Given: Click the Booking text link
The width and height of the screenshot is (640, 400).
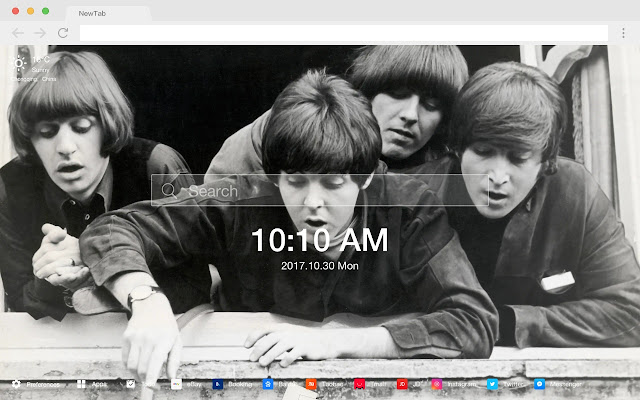Looking at the screenshot, I should click(240, 384).
